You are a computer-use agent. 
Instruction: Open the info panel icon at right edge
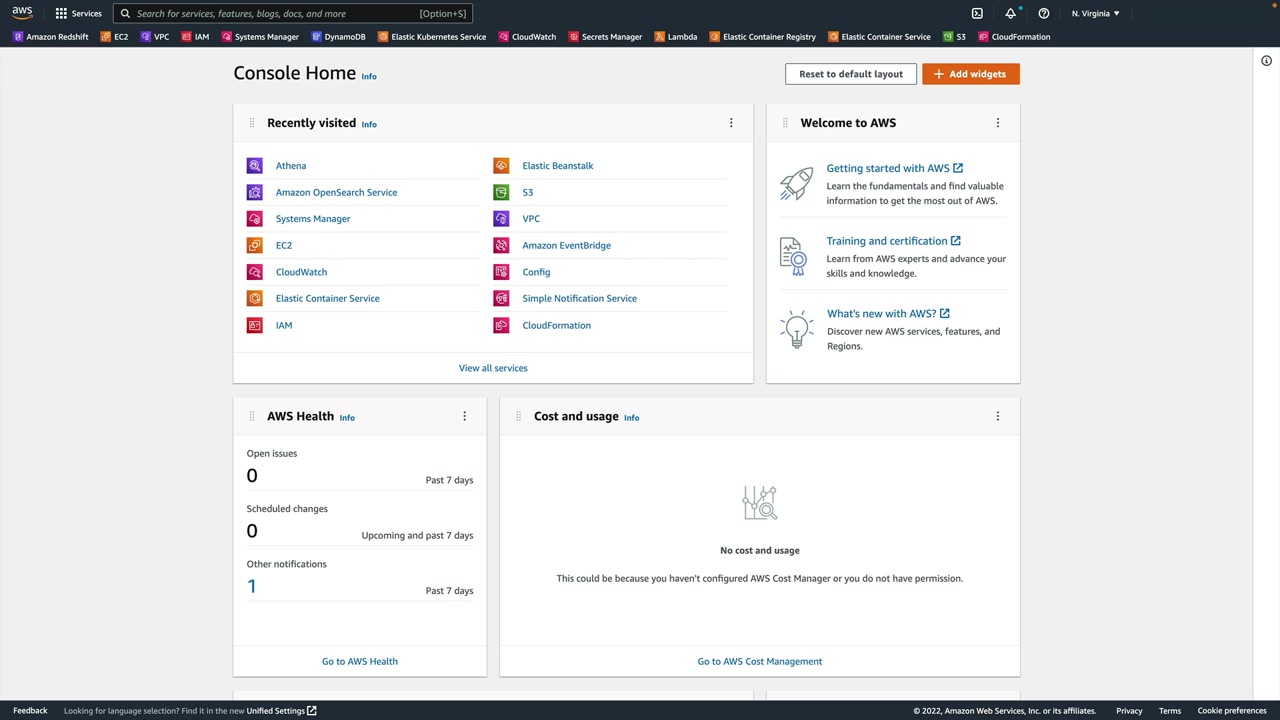tap(1266, 61)
